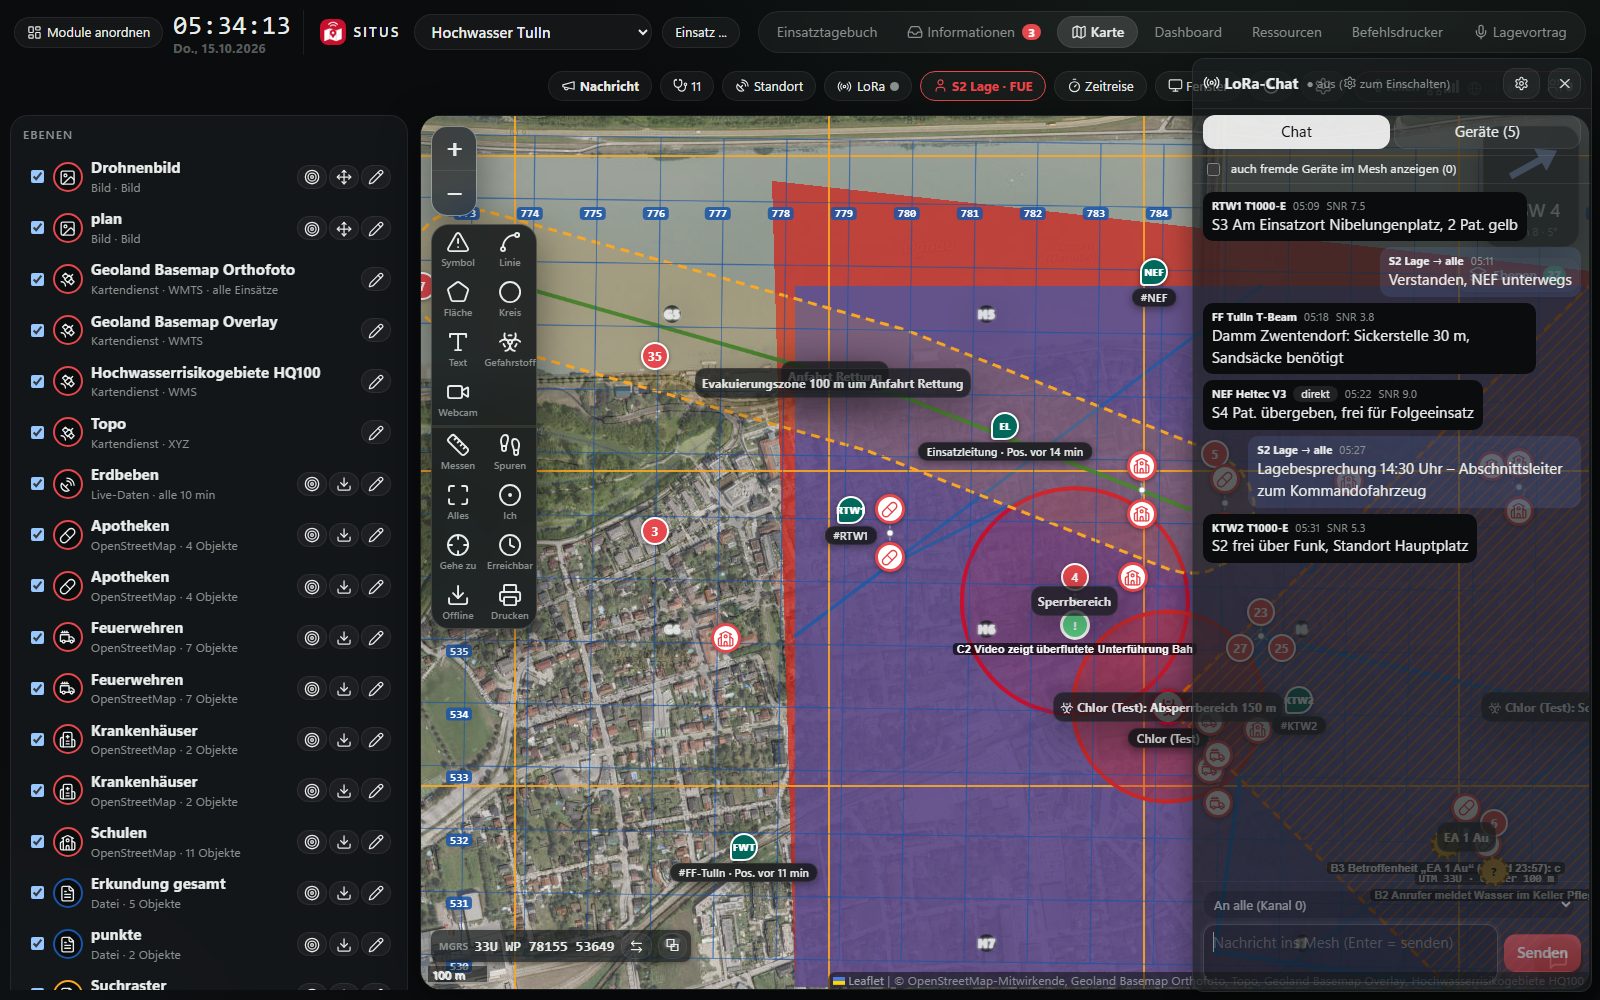The width and height of the screenshot is (1600, 1000).
Task: Open the Gehe zu tool
Action: 458,552
